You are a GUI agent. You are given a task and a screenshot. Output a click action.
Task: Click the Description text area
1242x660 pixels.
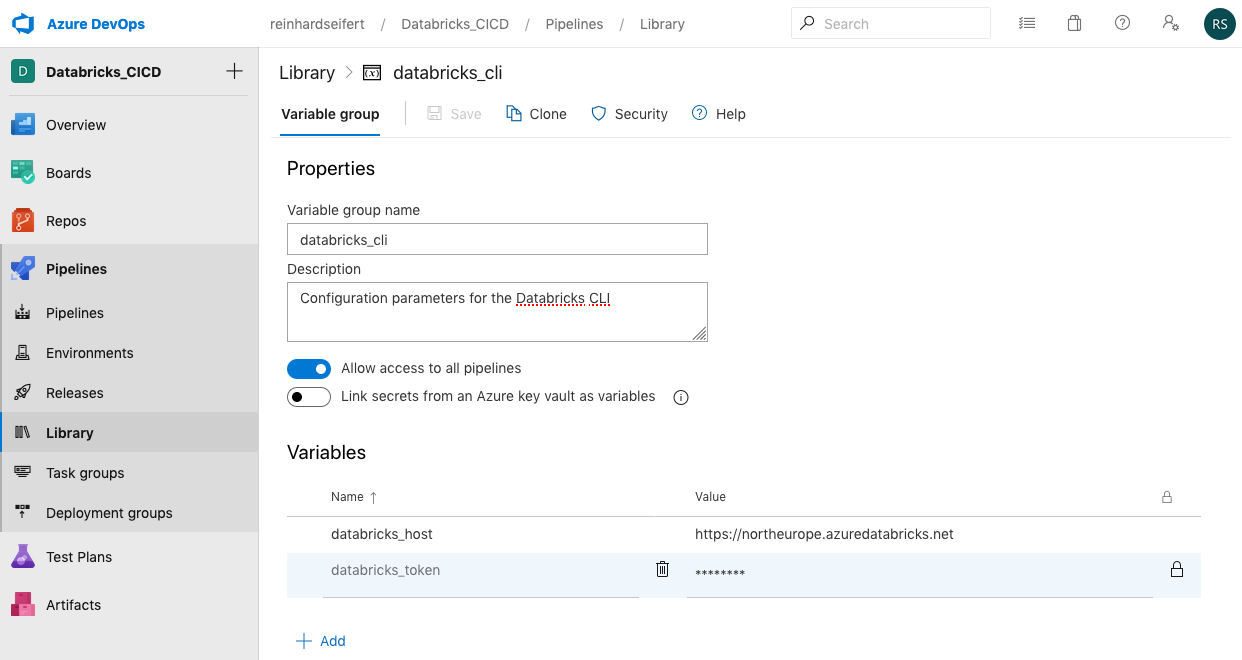[x=497, y=312]
